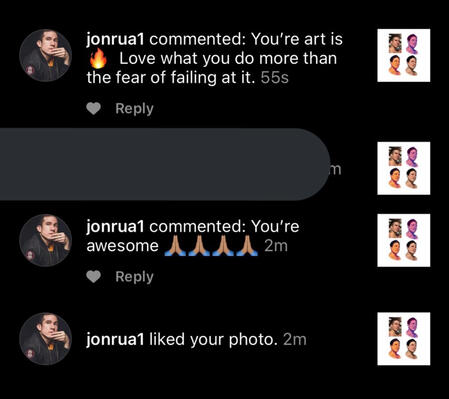Open jonrua1 username in liked photo notification
Screen dimensions: 449x399
coord(115,340)
